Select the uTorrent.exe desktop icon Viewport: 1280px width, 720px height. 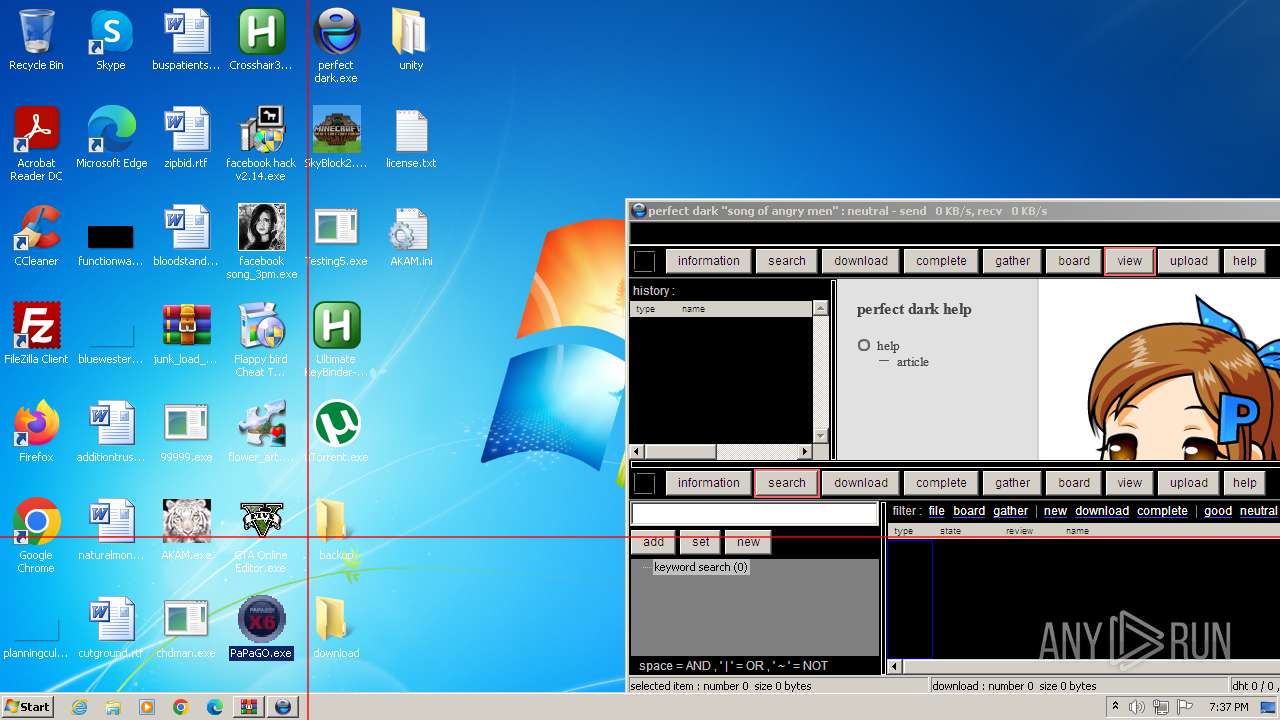tap(338, 432)
